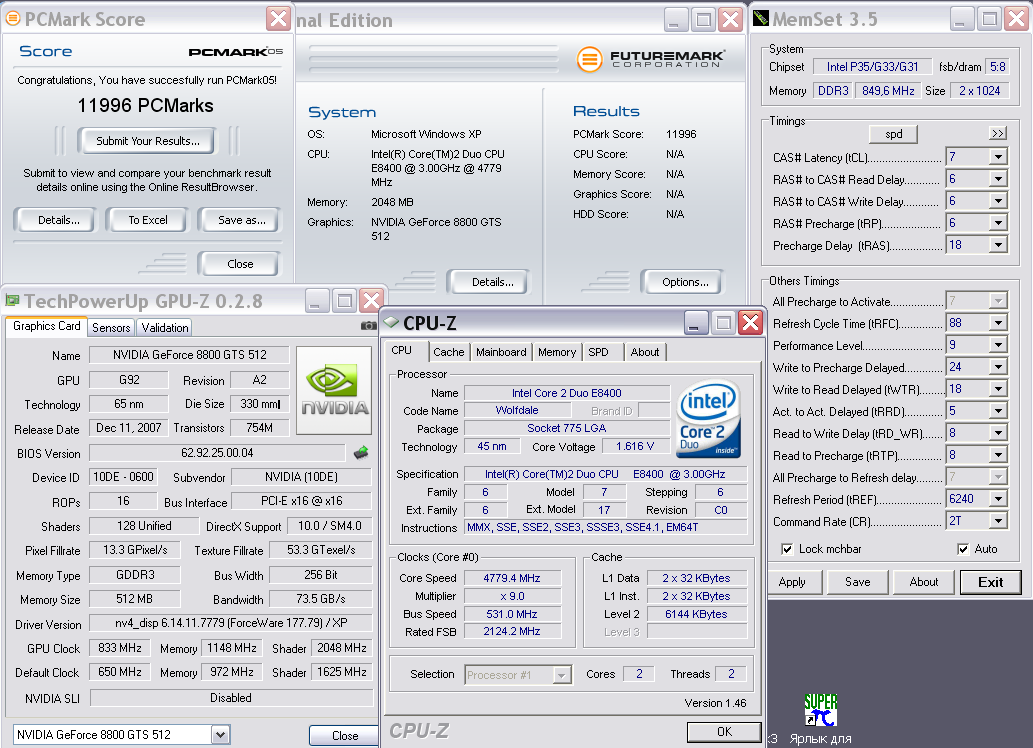
Task: Click the System Details button in PCMark05
Action: point(488,282)
